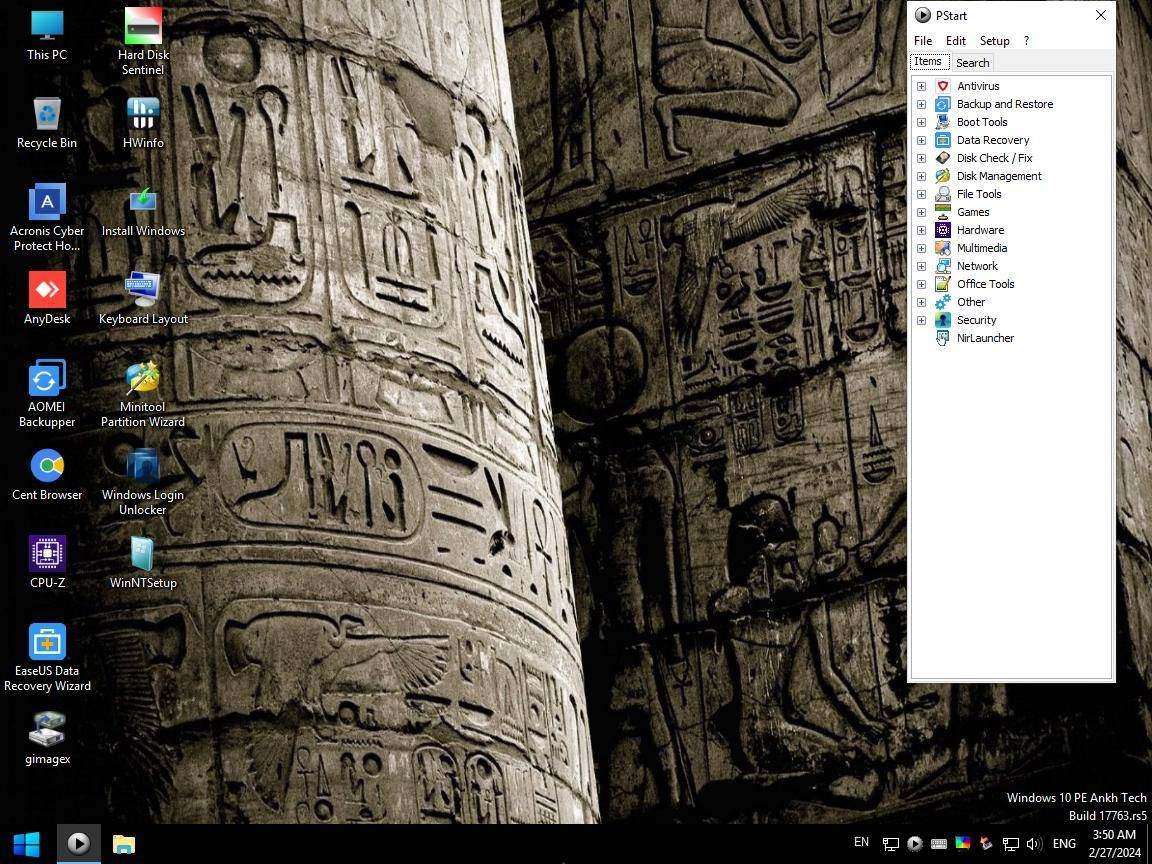Switch to the Search tab

pos(972,63)
